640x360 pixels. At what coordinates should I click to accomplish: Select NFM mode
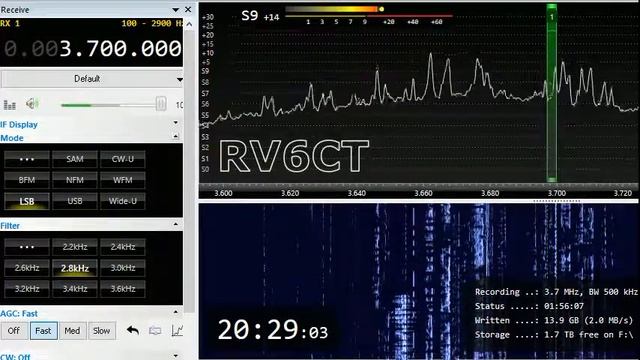75,180
